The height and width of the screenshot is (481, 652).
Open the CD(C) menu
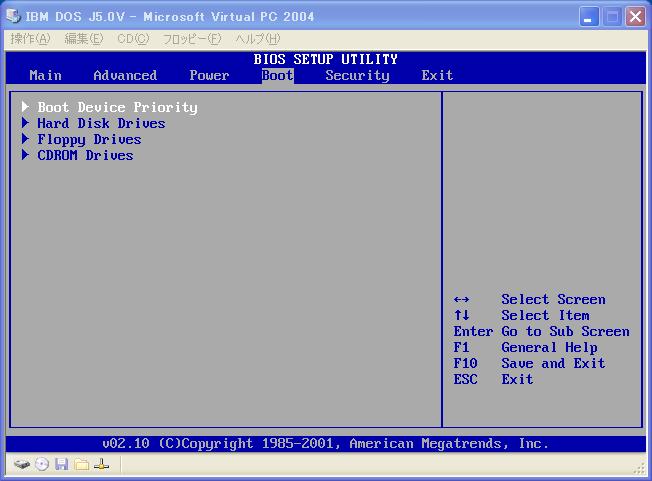click(x=133, y=39)
